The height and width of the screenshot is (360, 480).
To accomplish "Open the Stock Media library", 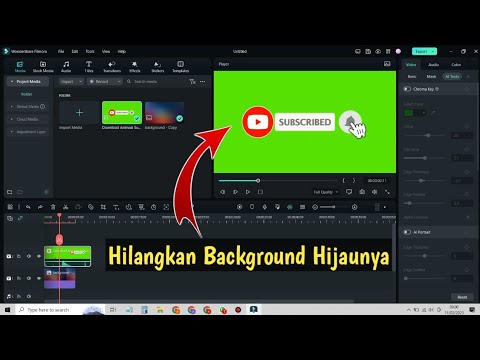I will pyautogui.click(x=43, y=66).
